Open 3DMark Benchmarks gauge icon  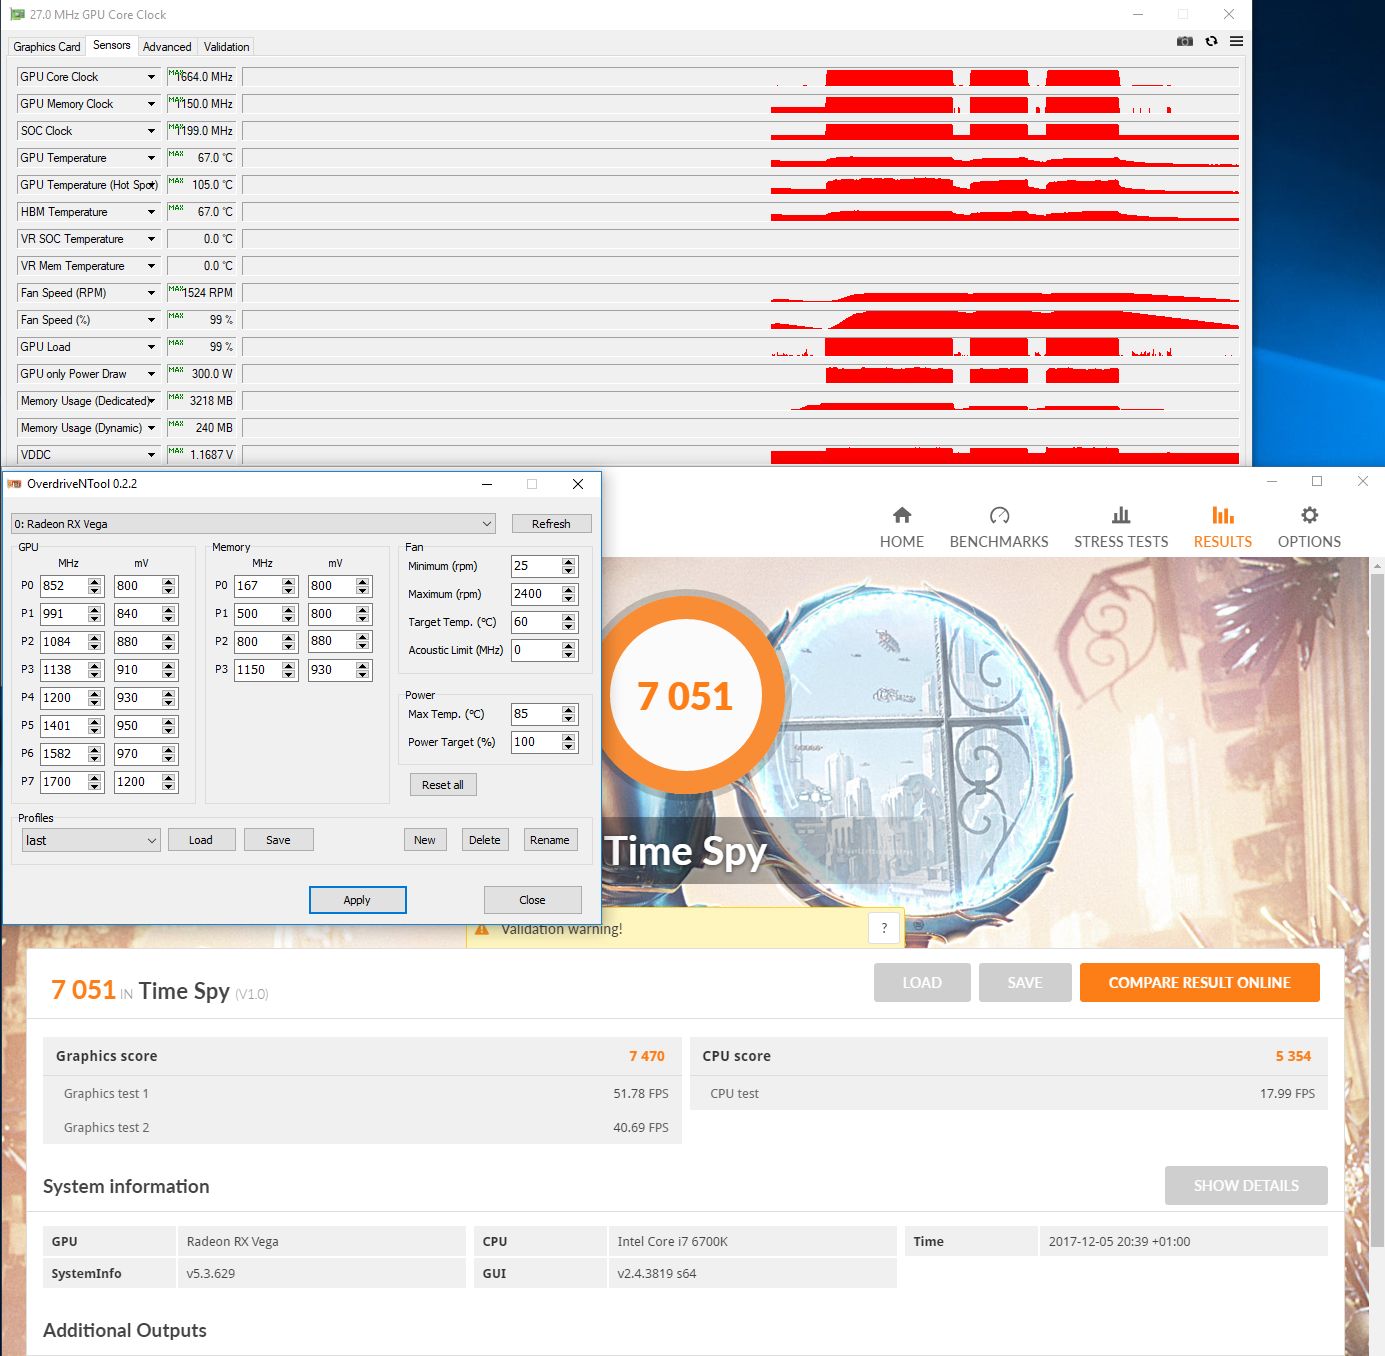pos(999,515)
